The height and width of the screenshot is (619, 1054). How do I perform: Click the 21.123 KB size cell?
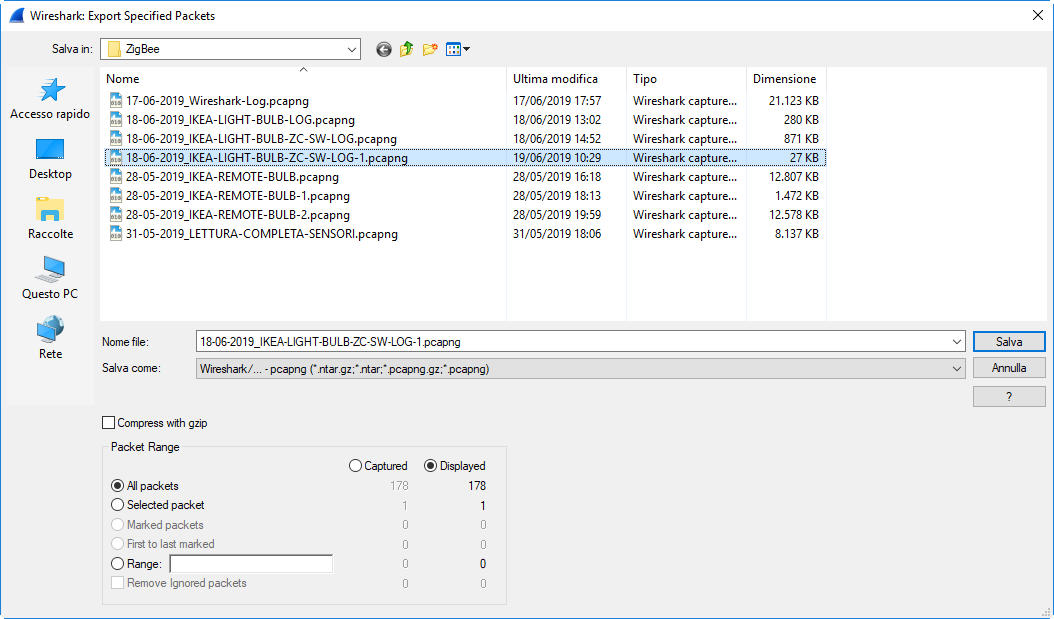[x=793, y=101]
